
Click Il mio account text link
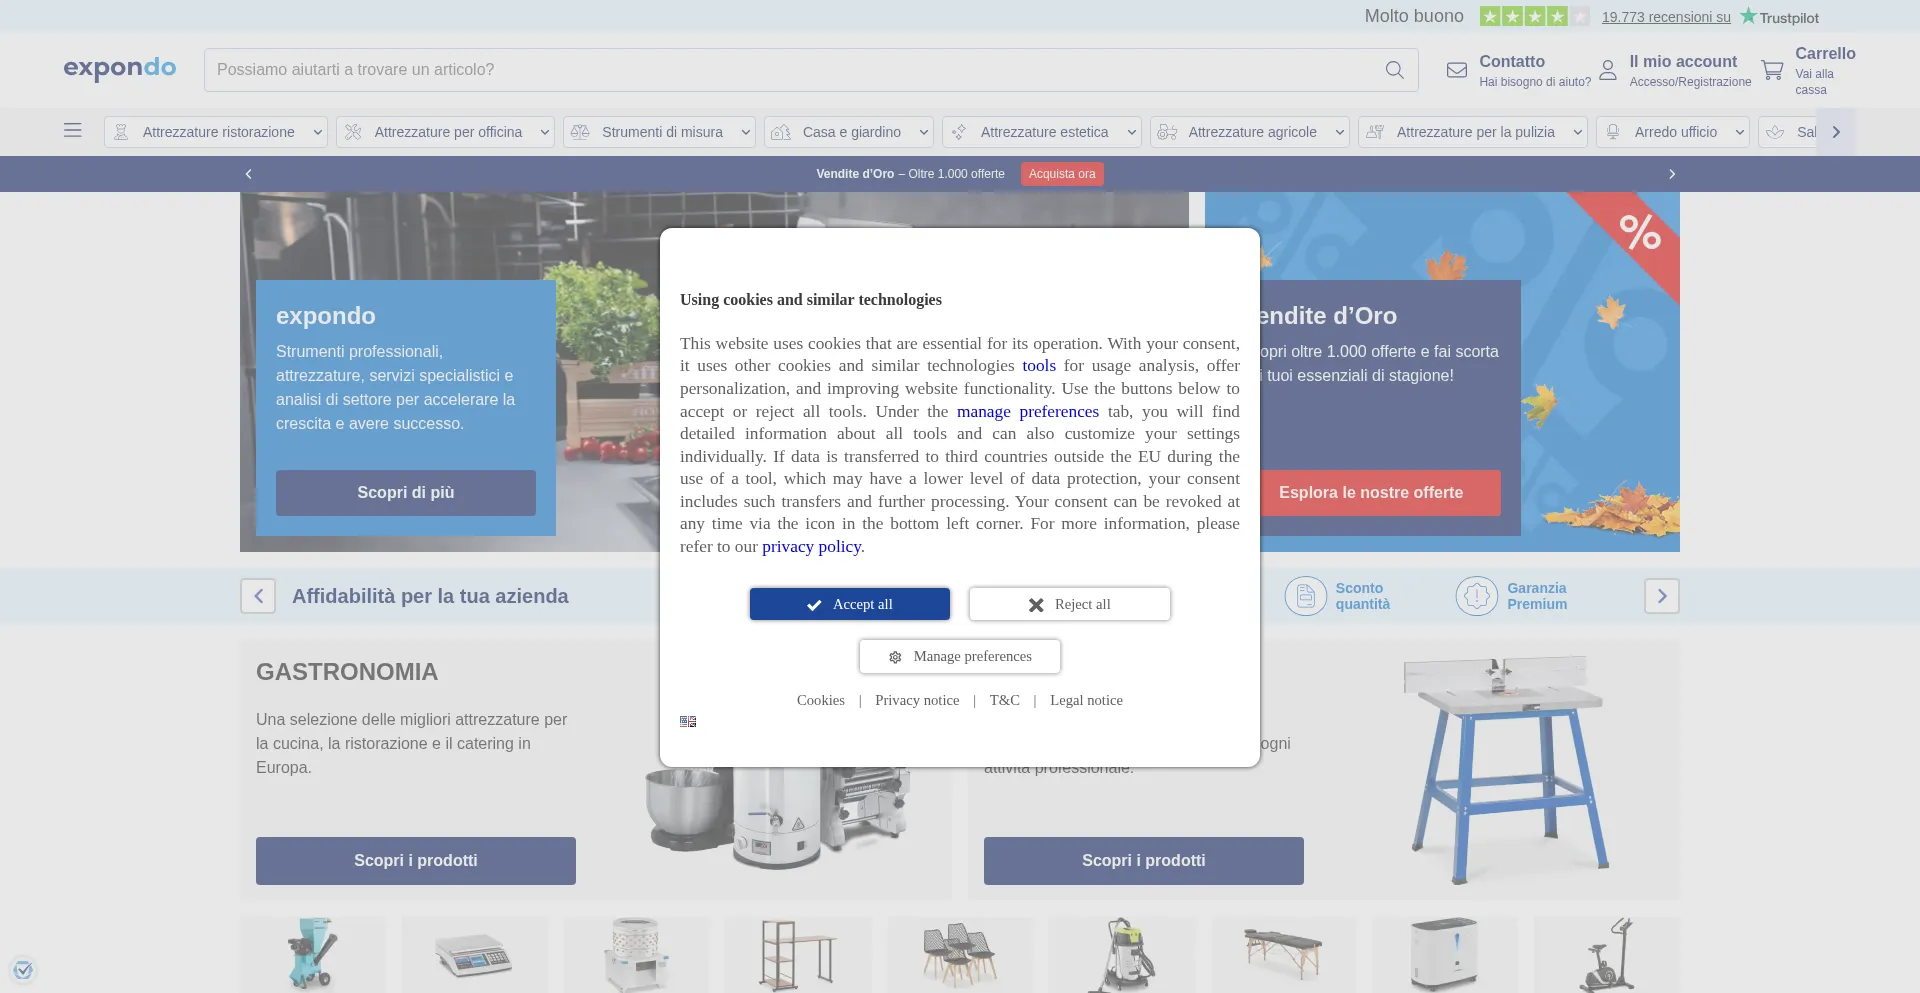click(1690, 70)
